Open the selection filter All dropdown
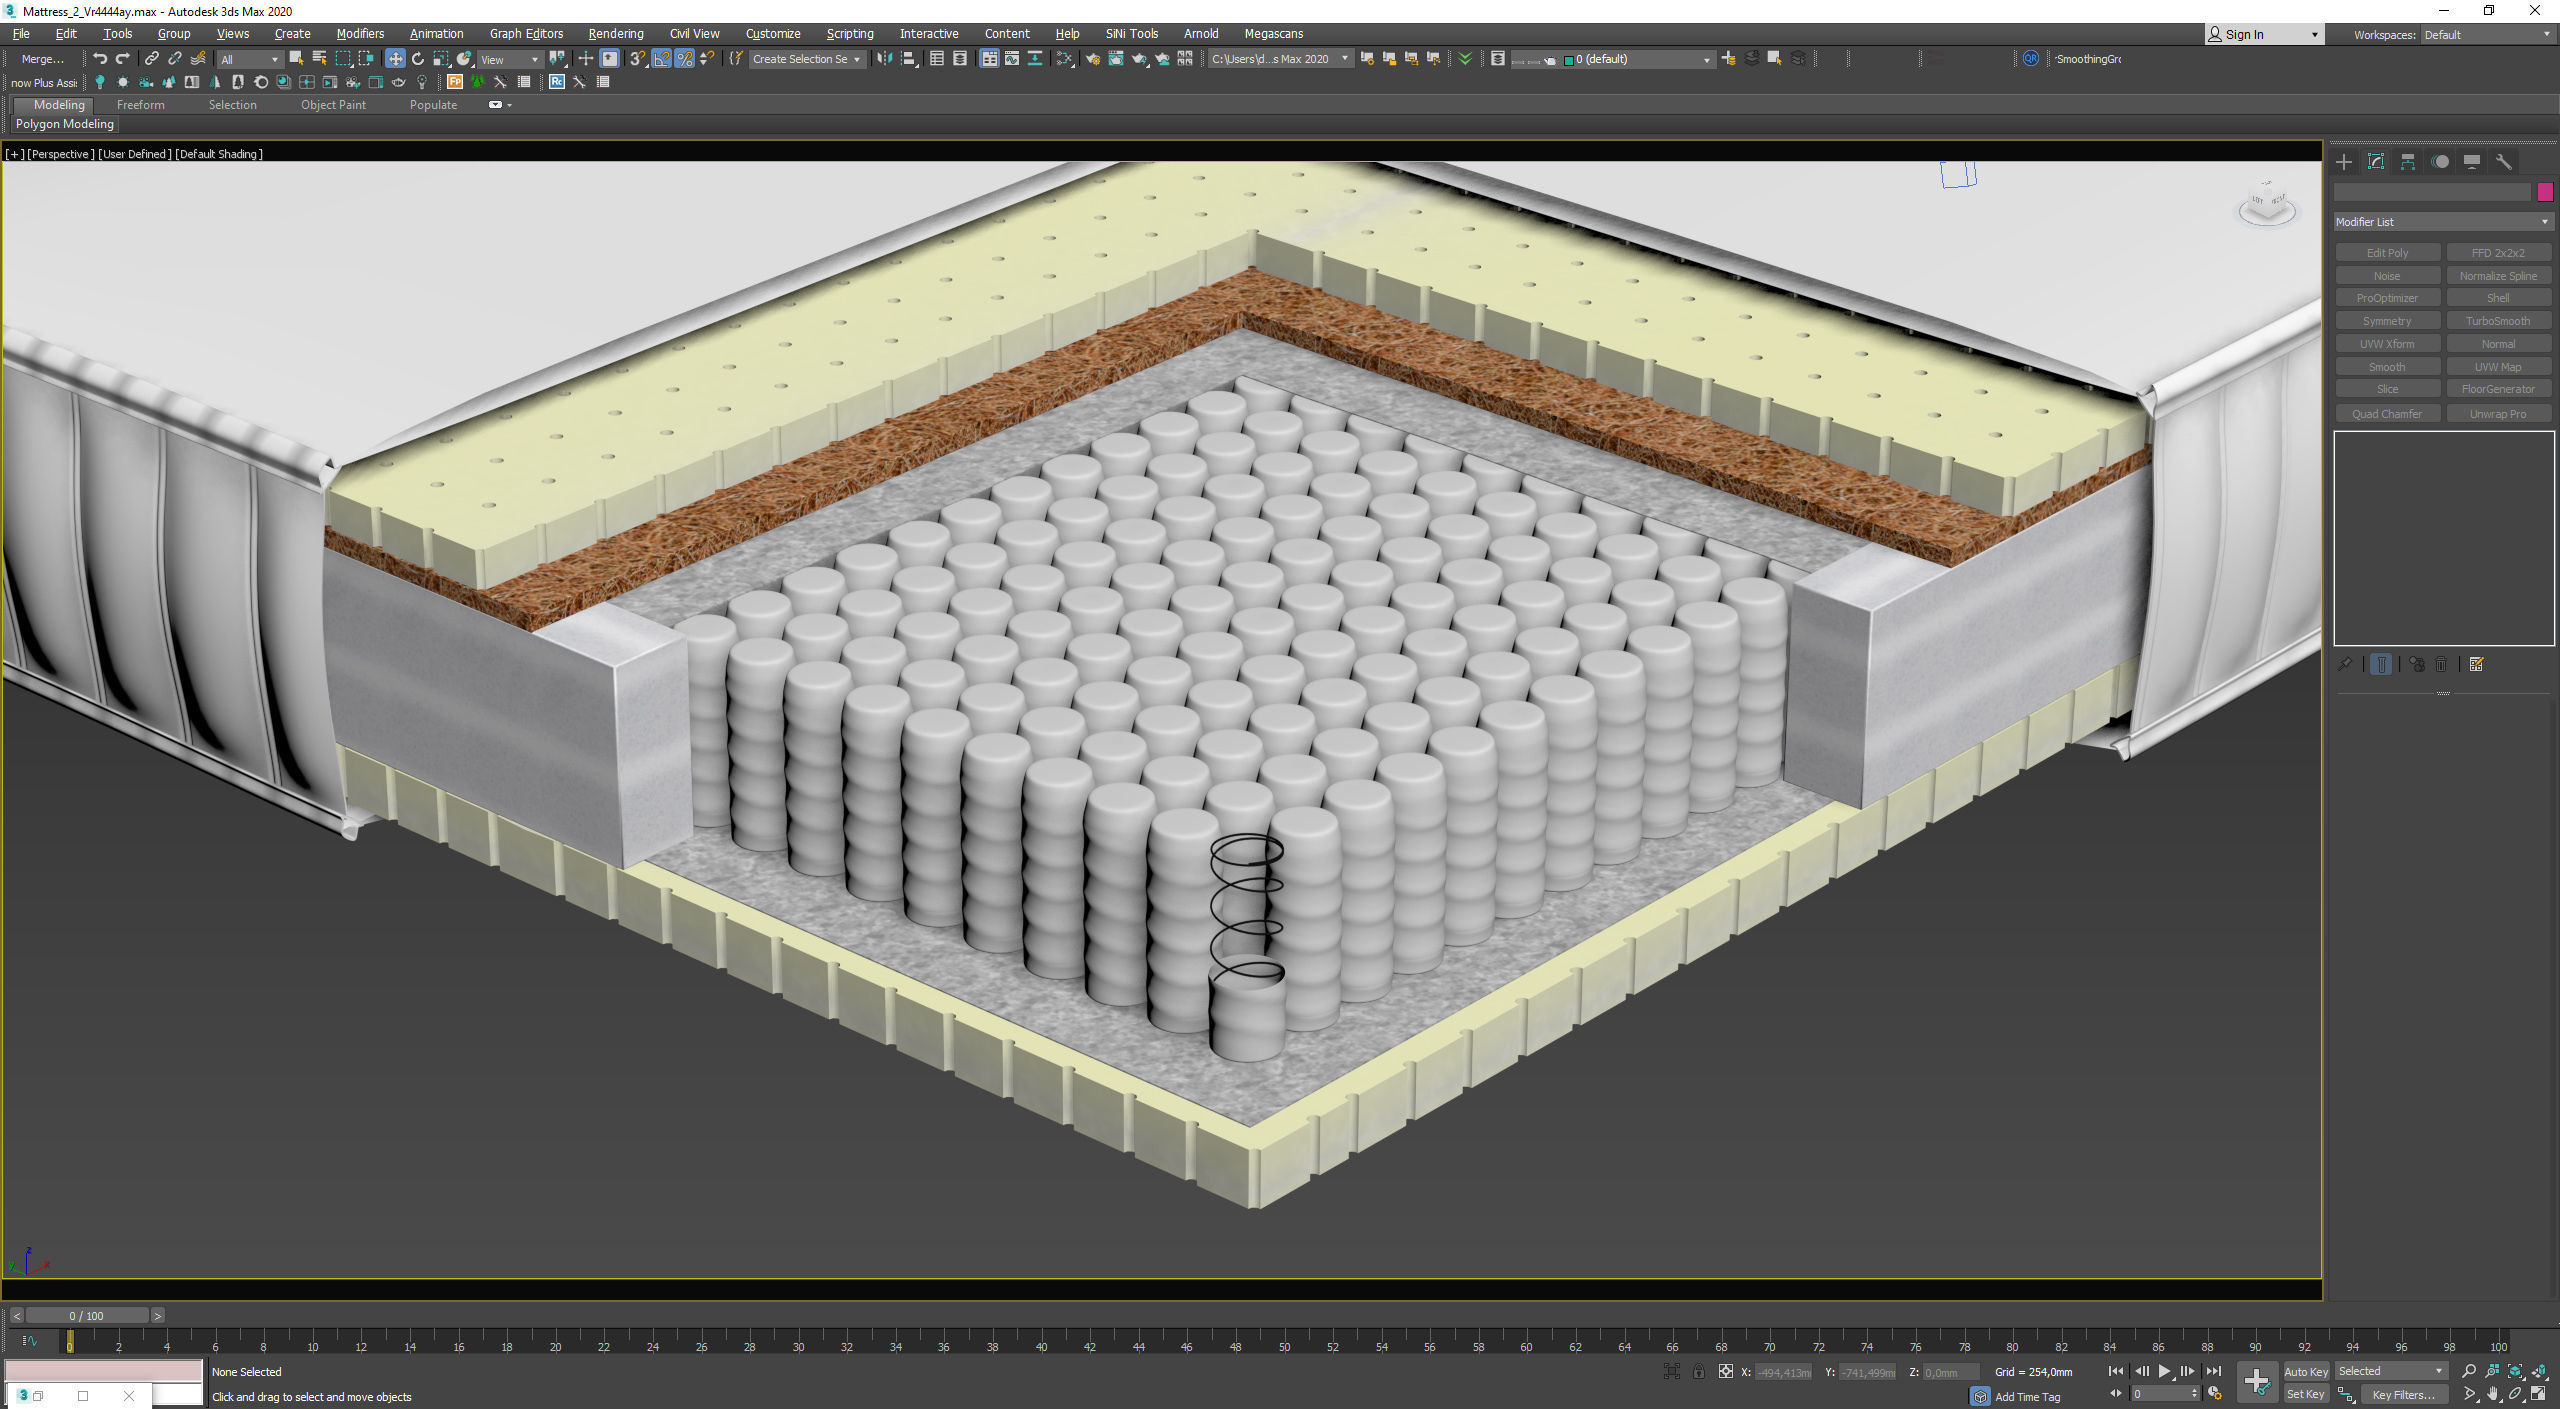The width and height of the screenshot is (2560, 1409). tap(249, 60)
